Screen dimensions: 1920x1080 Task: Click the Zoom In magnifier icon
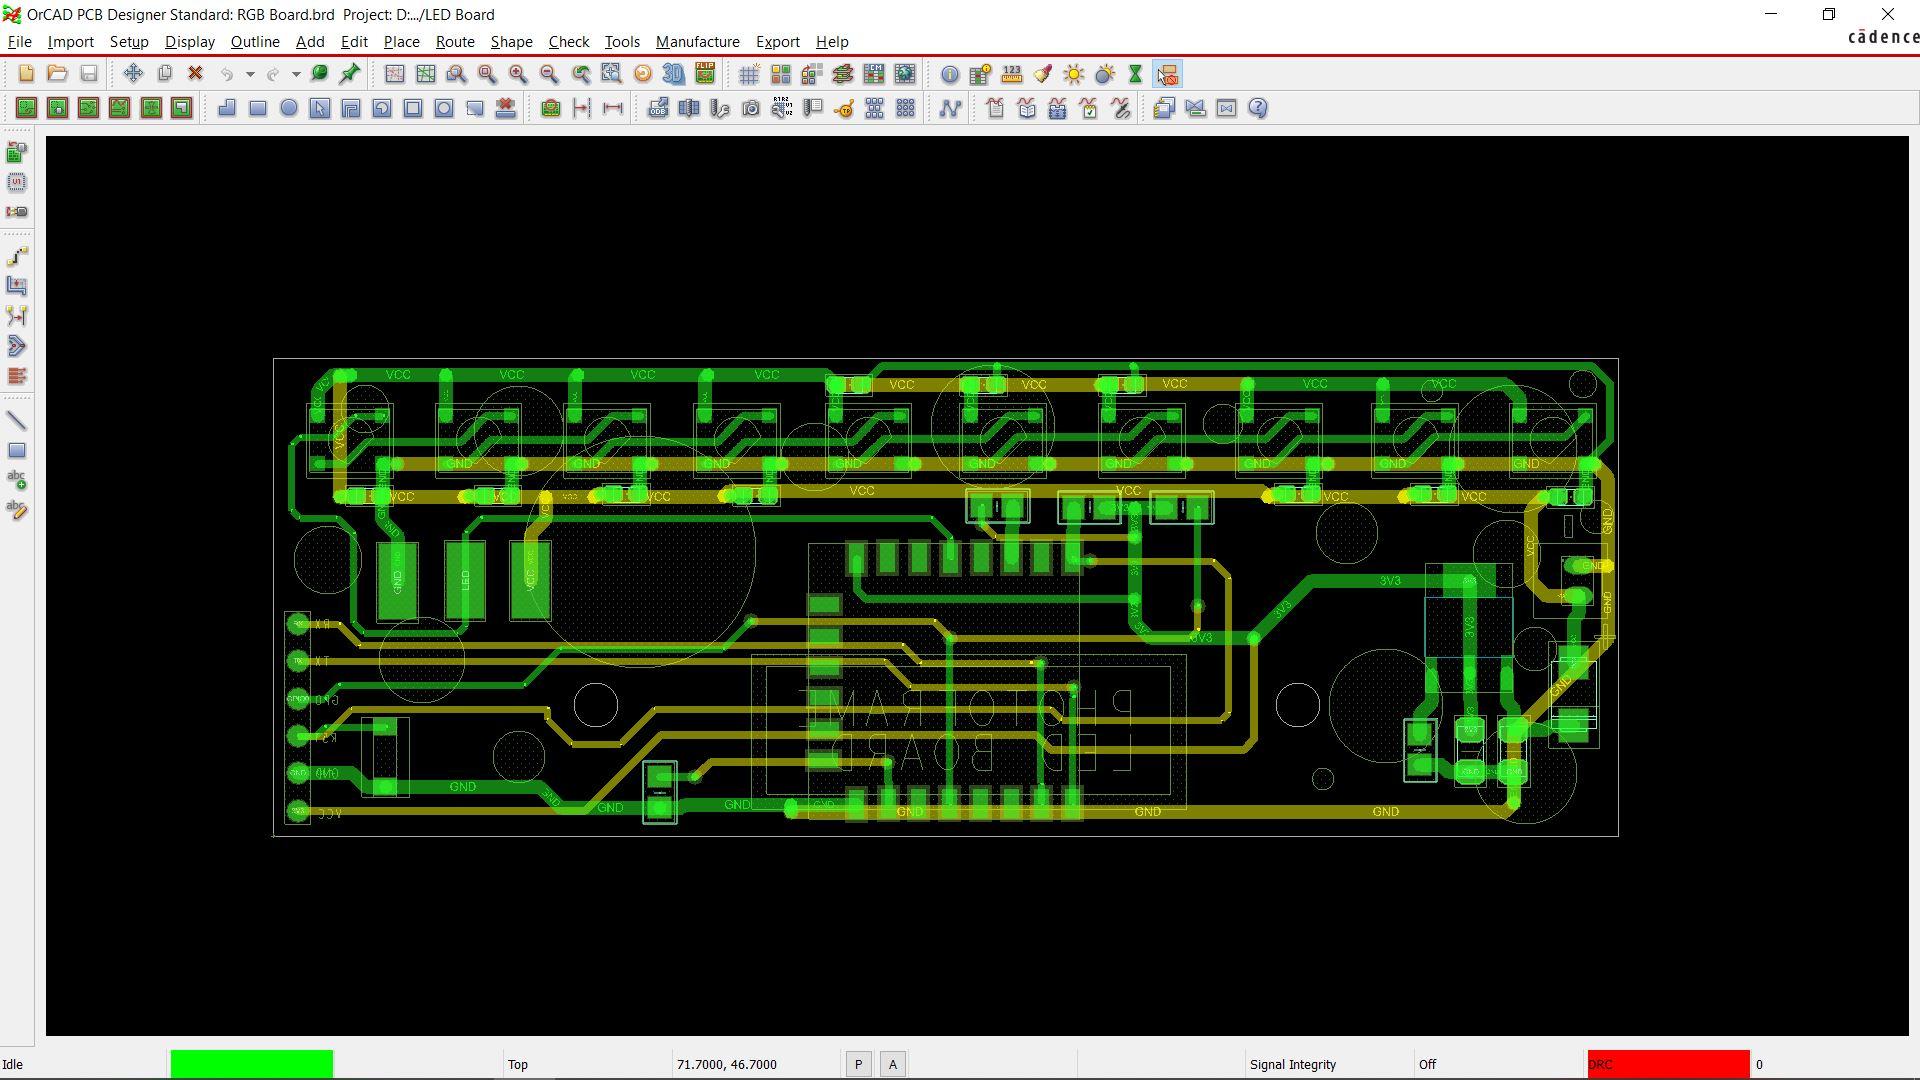(518, 74)
